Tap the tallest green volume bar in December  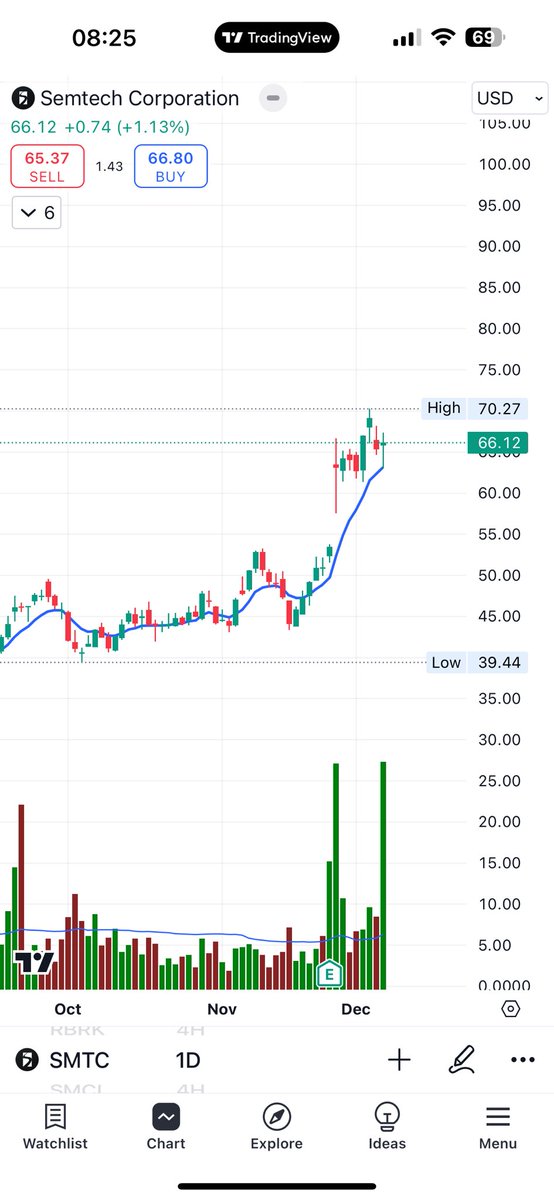[383, 875]
